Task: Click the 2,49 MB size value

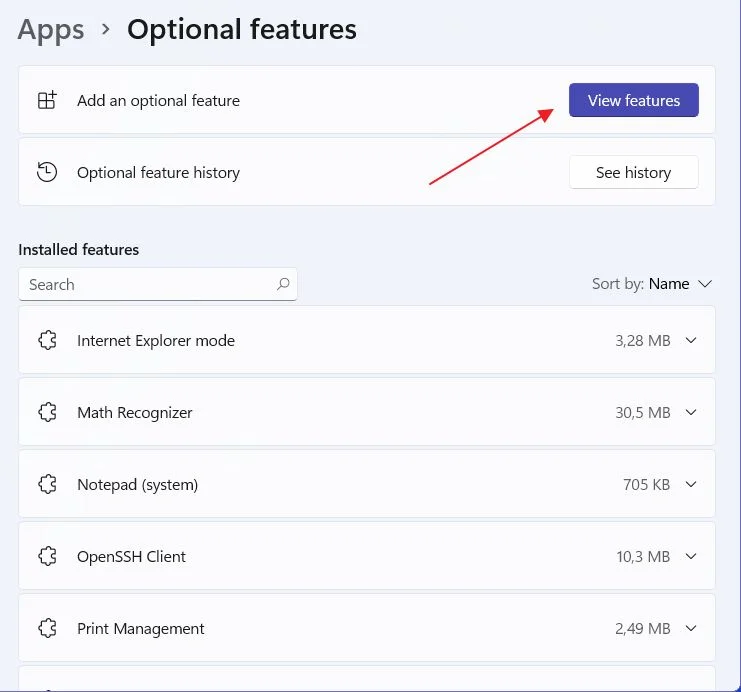Action: [643, 629]
